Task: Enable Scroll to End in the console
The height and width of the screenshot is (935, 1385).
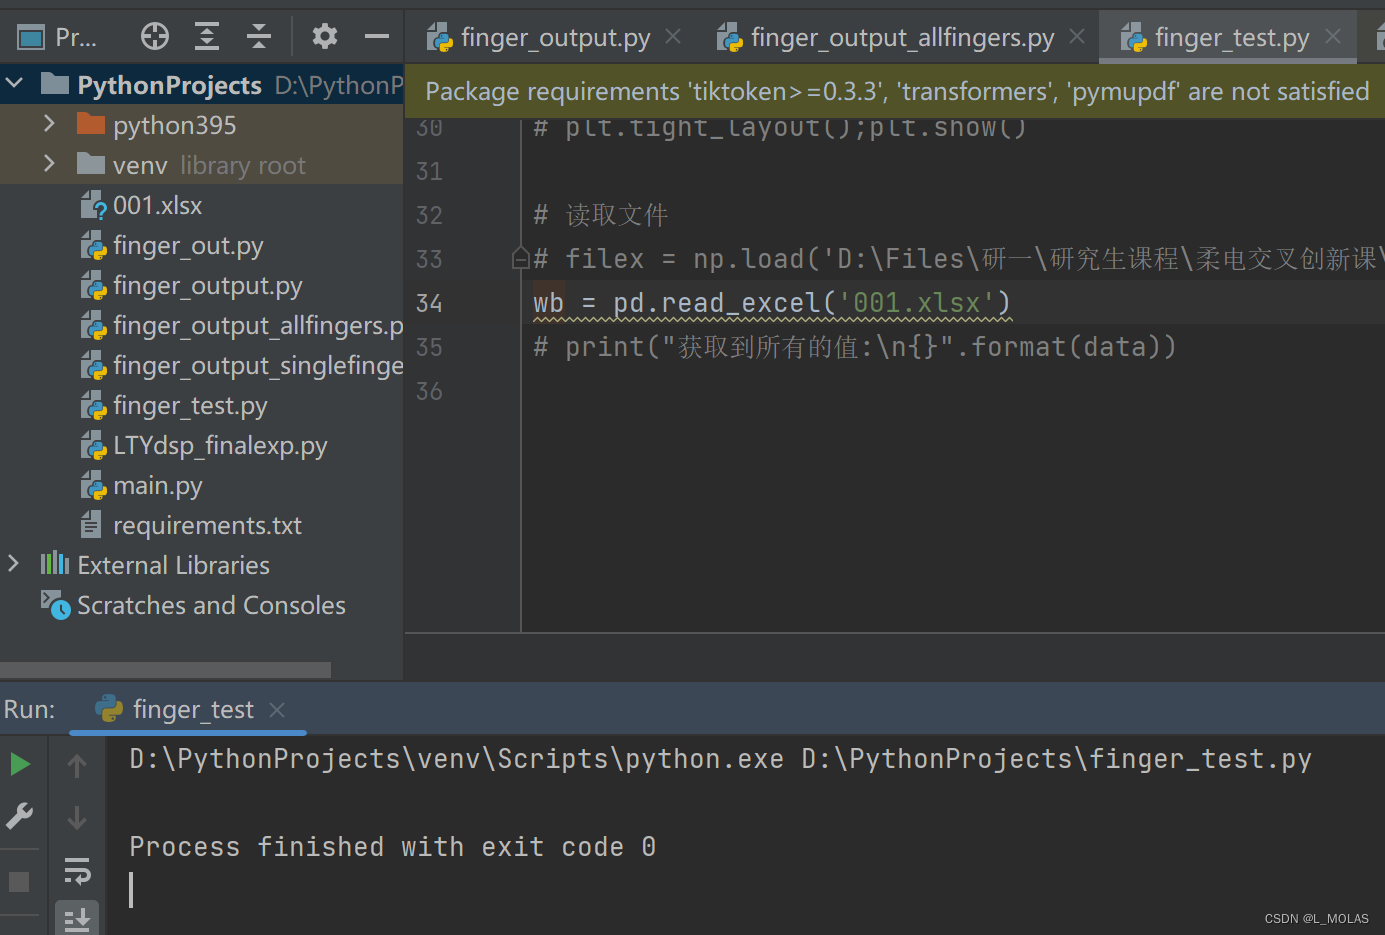Action: point(77,917)
